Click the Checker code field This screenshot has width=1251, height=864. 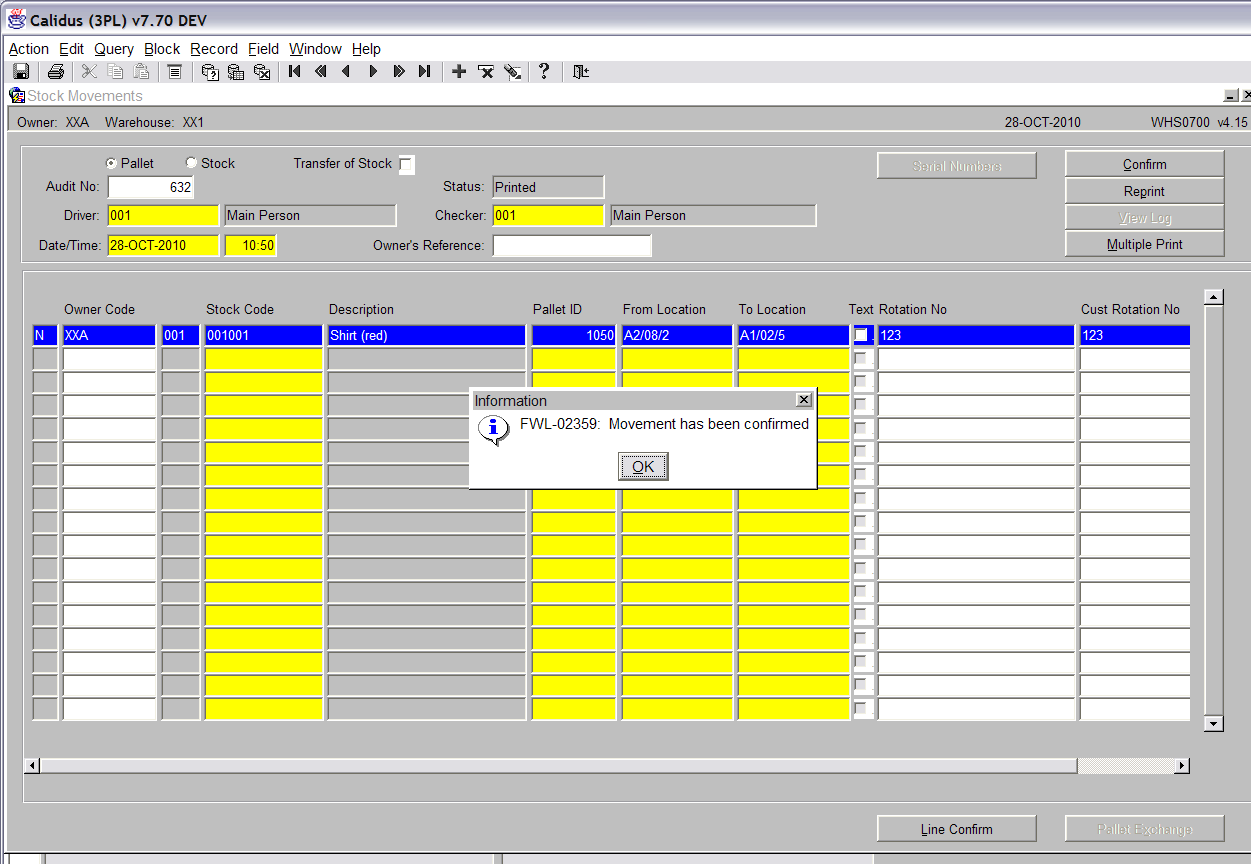point(549,215)
